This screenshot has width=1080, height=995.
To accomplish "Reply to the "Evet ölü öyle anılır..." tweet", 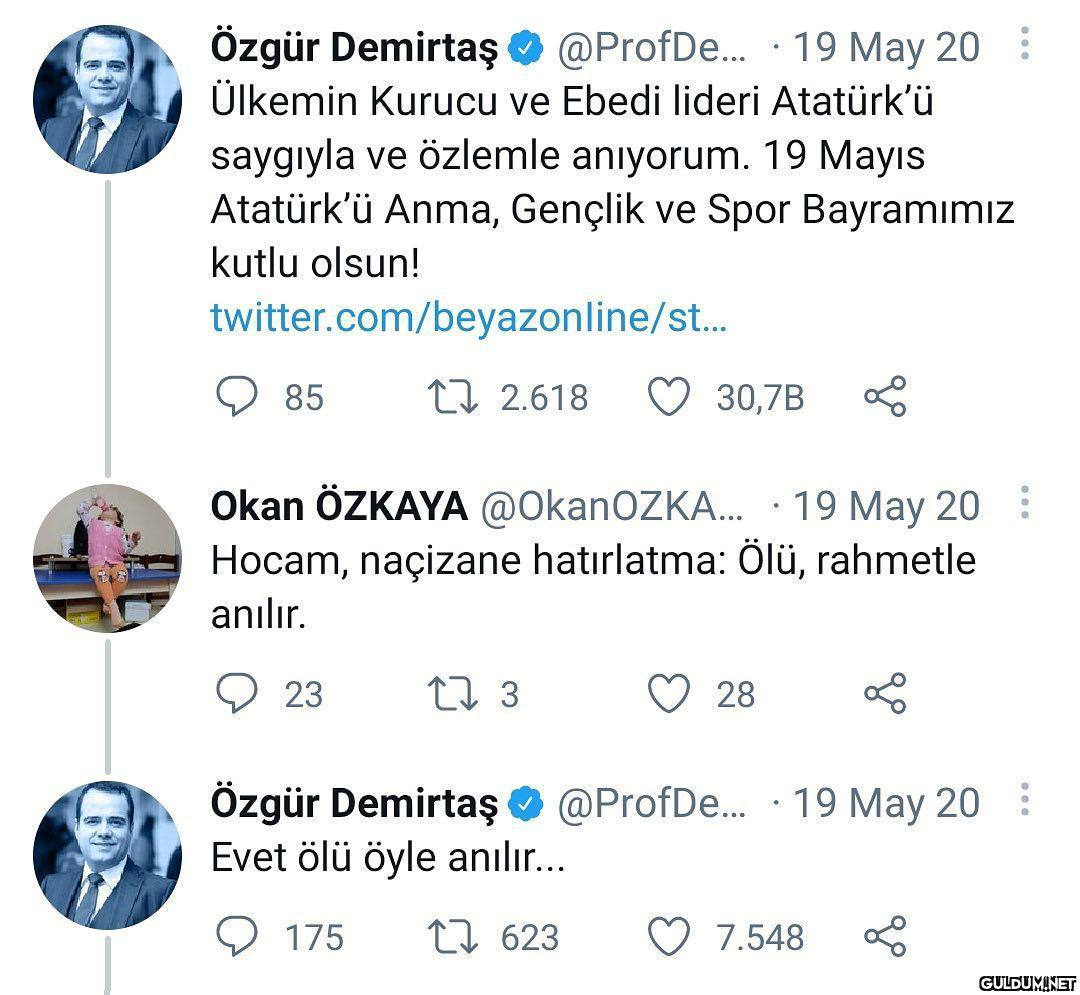I will pyautogui.click(x=237, y=937).
